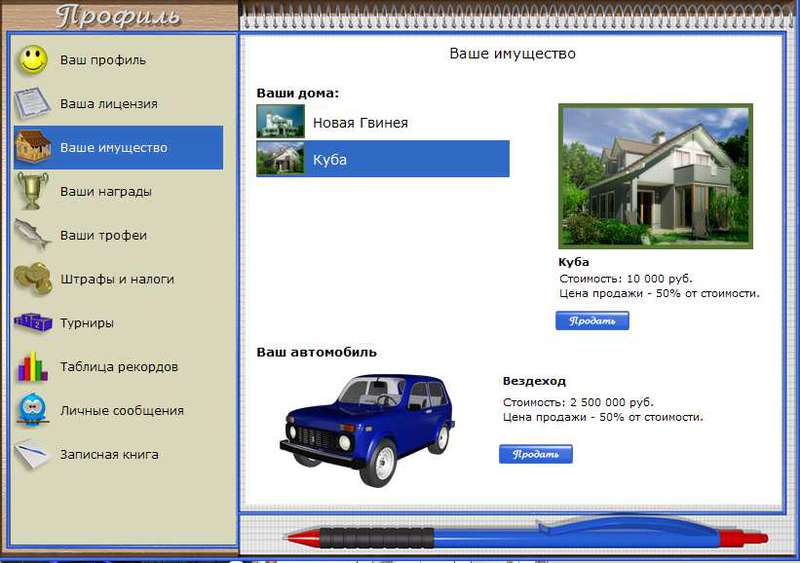The width and height of the screenshot is (800, 563).
Task: Click Продать button for the Вездеход car
Action: tap(536, 454)
